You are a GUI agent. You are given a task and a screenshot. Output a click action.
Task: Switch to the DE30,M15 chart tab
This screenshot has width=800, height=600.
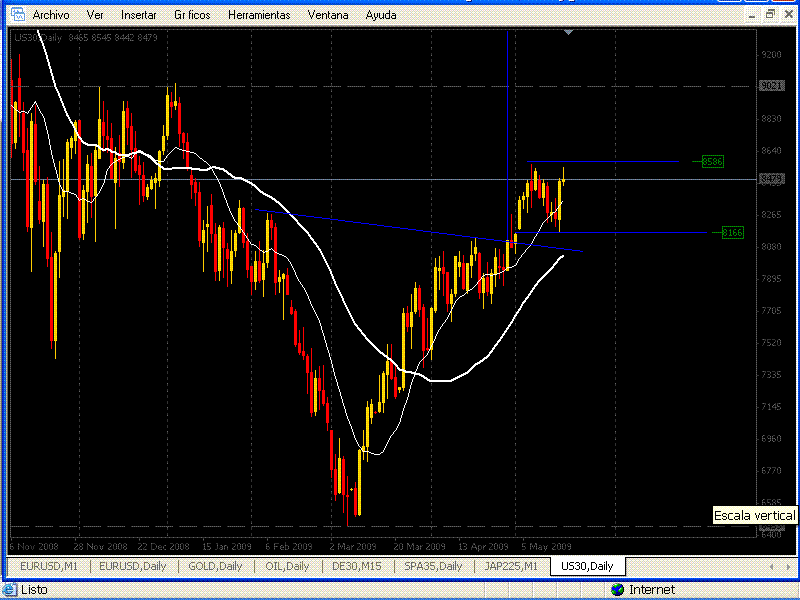[x=357, y=566]
